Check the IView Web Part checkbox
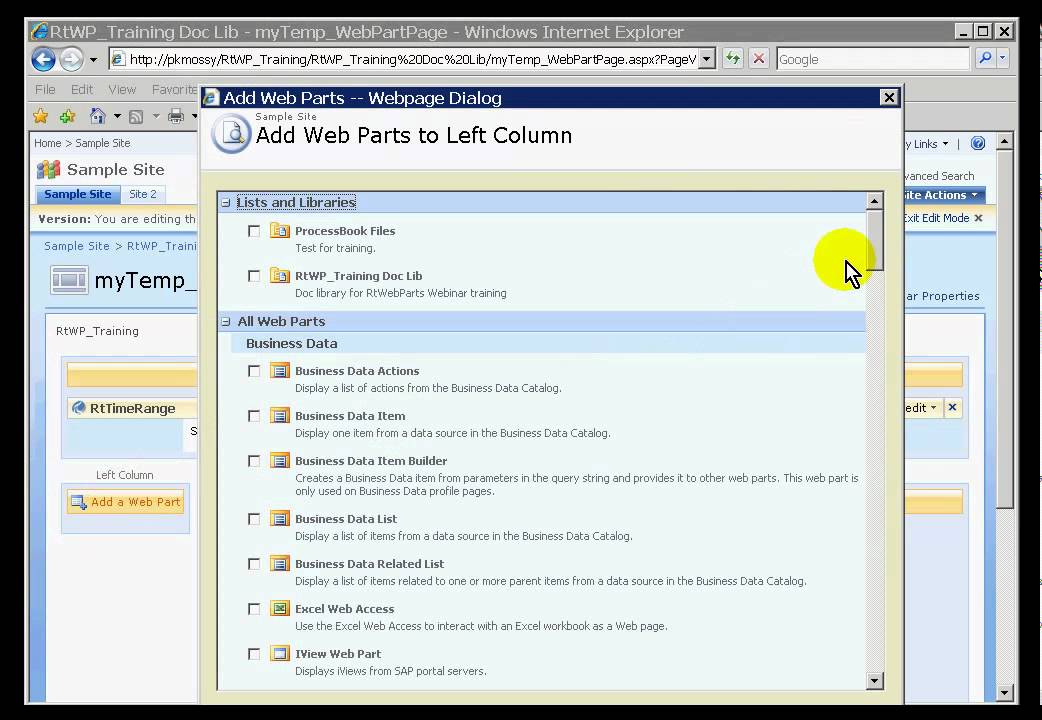This screenshot has height=720, width=1042. 254,654
